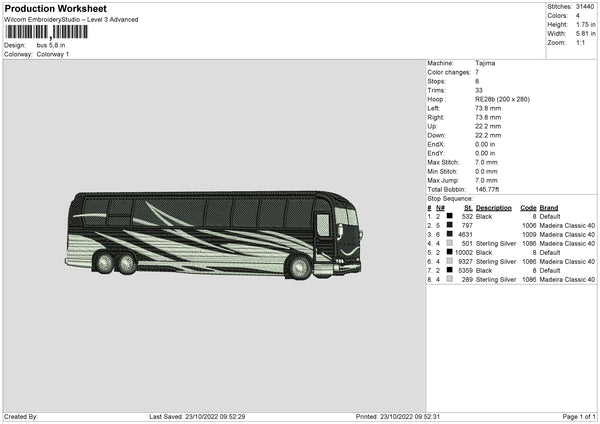This screenshot has width=600, height=424.
Task: Click the bus embroidery design preview
Action: (x=214, y=235)
